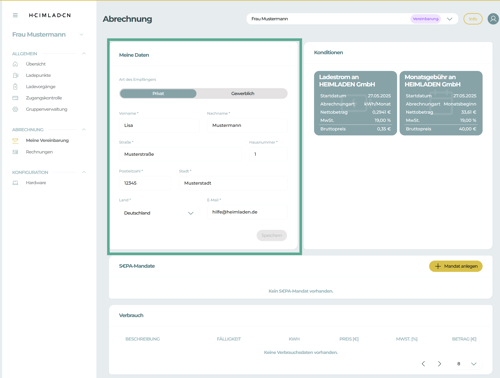The image size is (500, 378).
Task: Open the user profile avatar
Action: click(x=493, y=19)
